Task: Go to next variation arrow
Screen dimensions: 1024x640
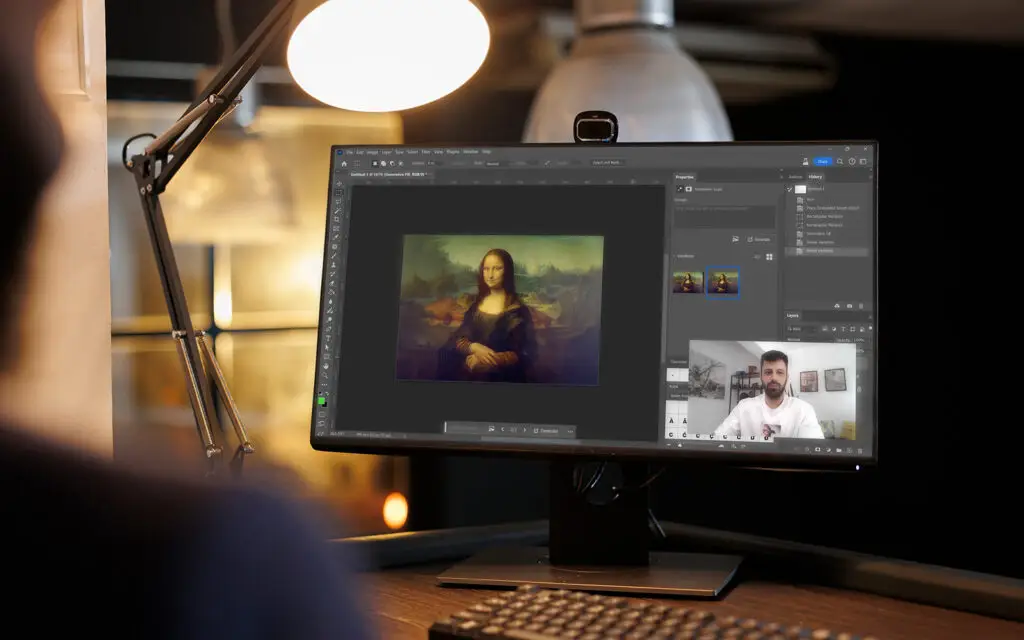Action: click(x=524, y=430)
